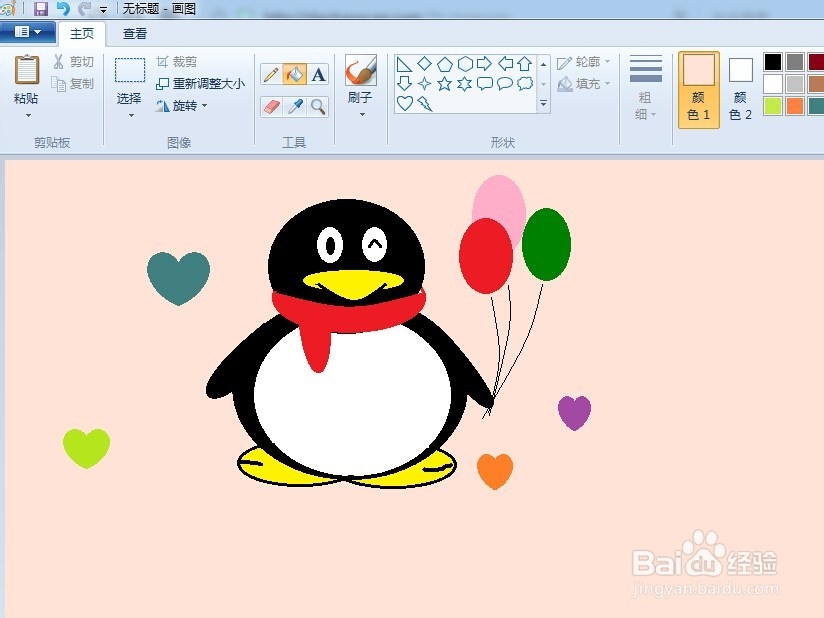The width and height of the screenshot is (824, 618).
Task: Pick the up arrow shape
Action: [x=524, y=64]
